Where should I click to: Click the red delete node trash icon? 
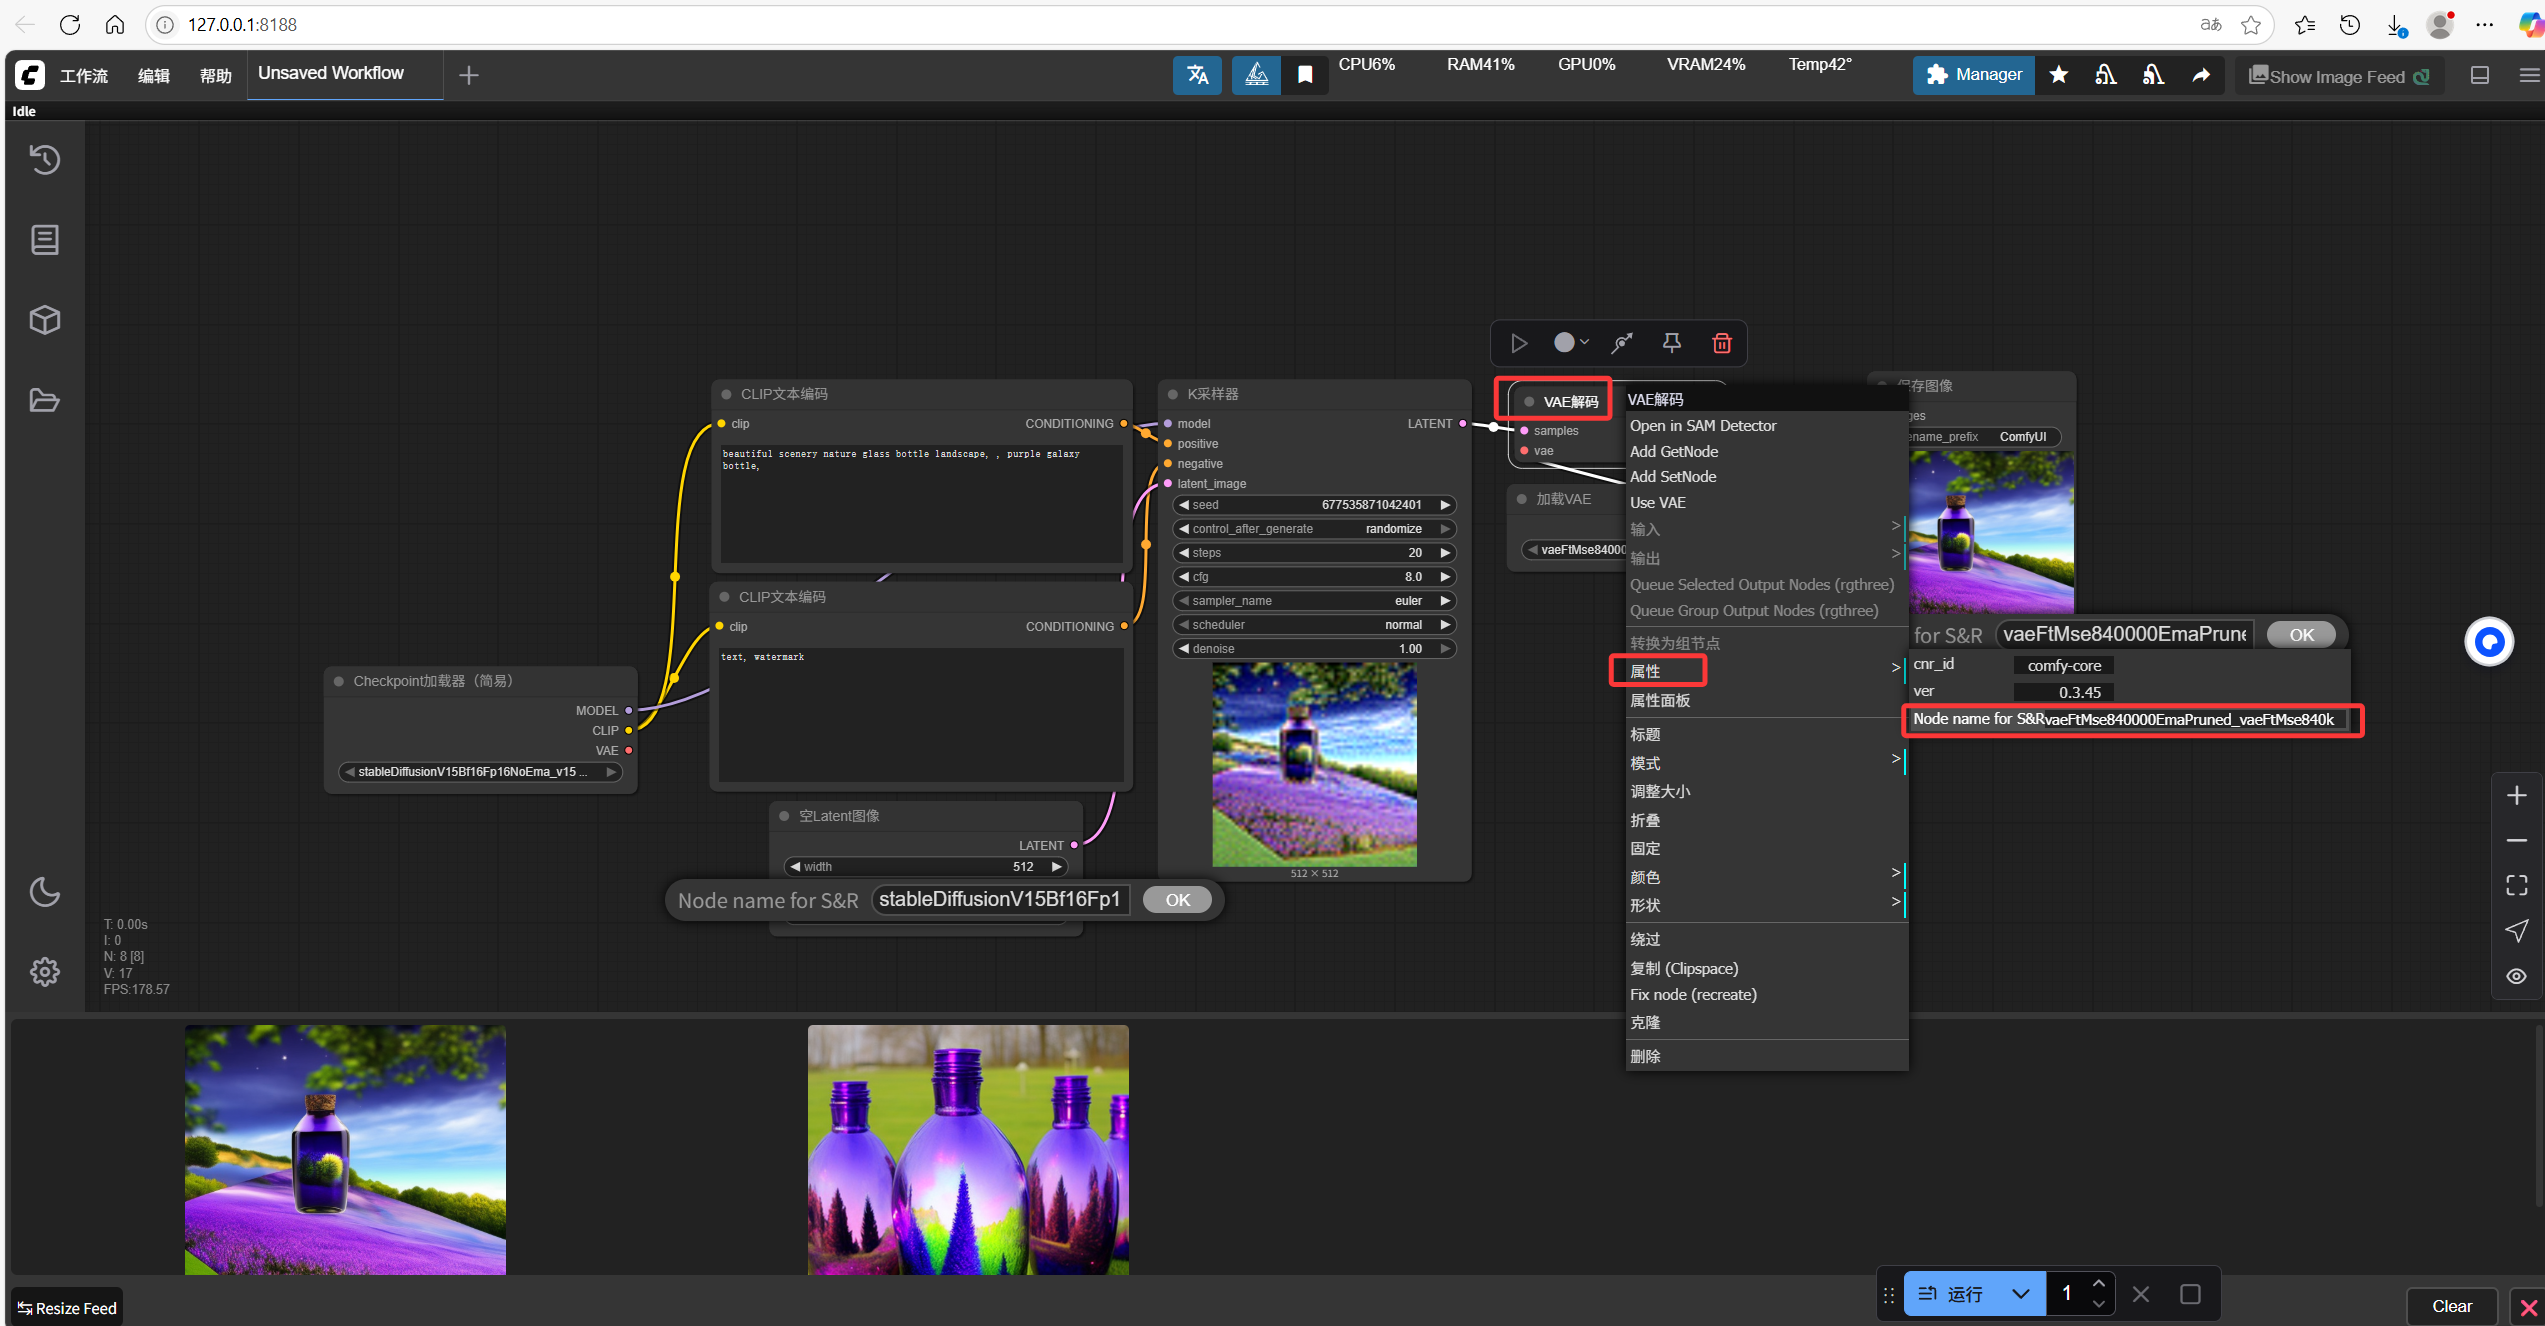coord(1721,343)
